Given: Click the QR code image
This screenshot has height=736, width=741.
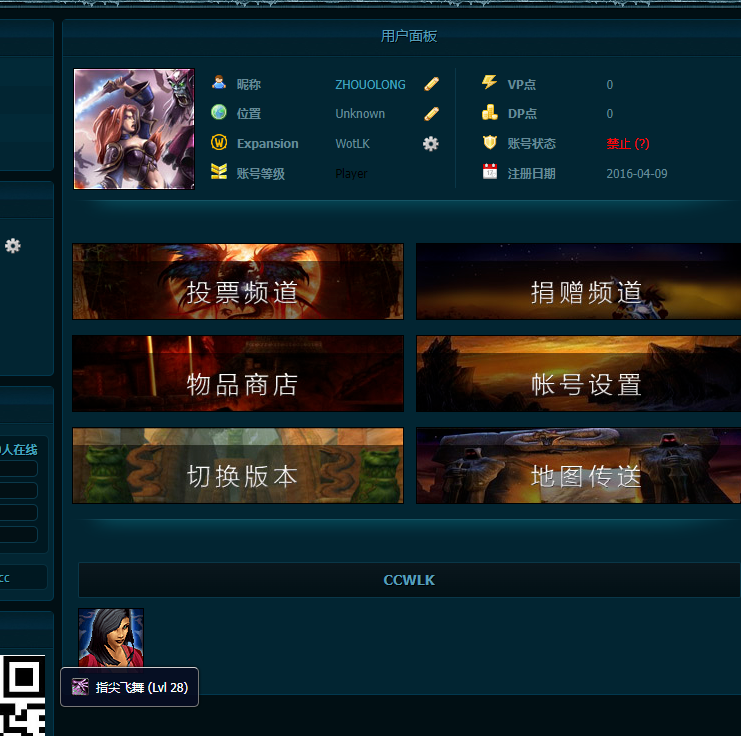Looking at the screenshot, I should 23,695.
